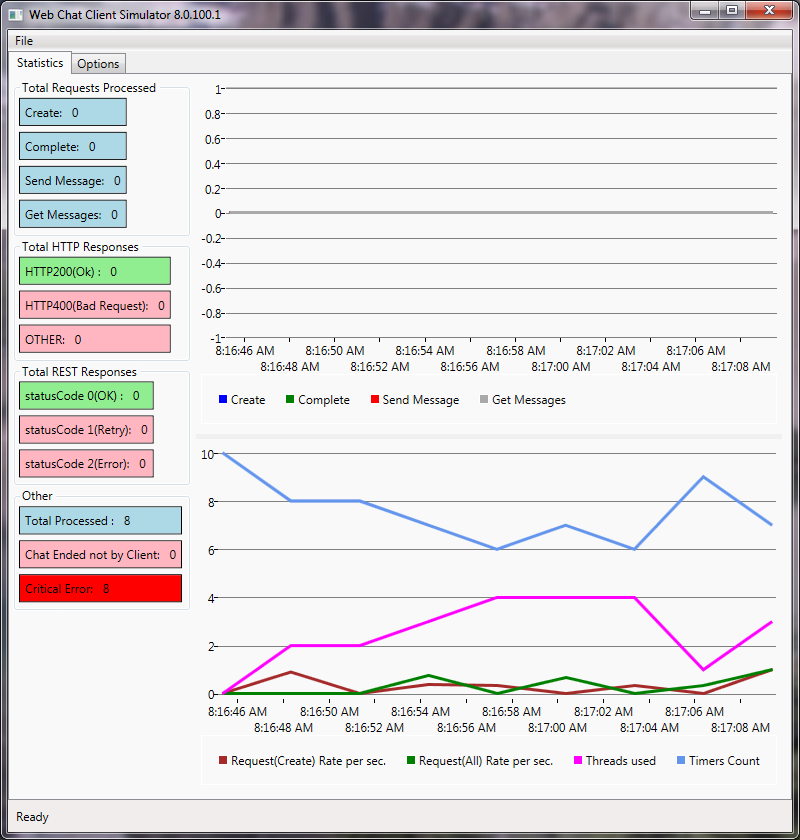The width and height of the screenshot is (800, 840).
Task: Click the Send Message counter box
Action: 73,181
